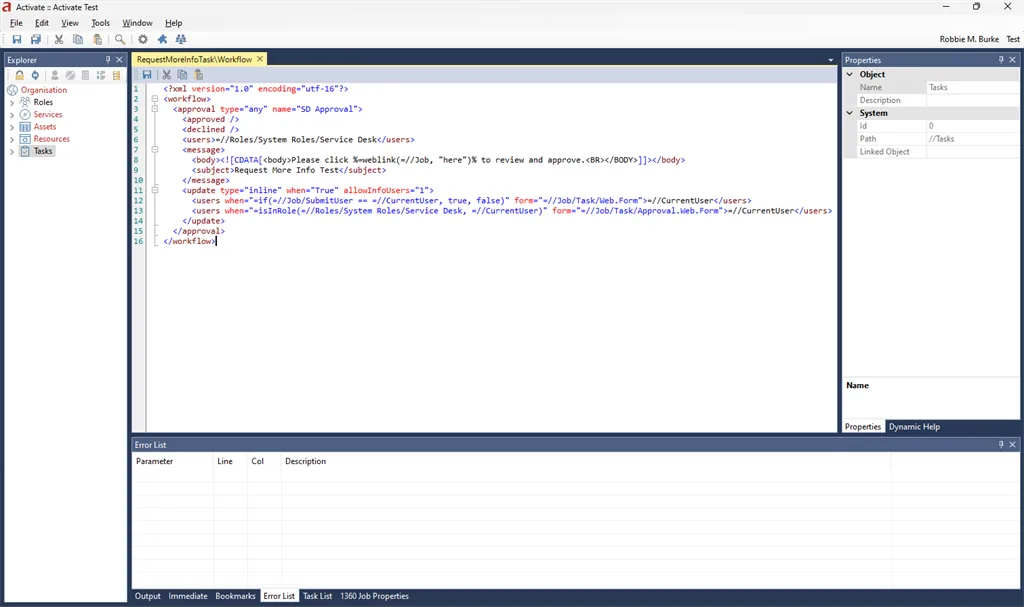Click the pushpin icon on the Properties panel
The height and width of the screenshot is (607, 1024).
pyautogui.click(x=1000, y=59)
